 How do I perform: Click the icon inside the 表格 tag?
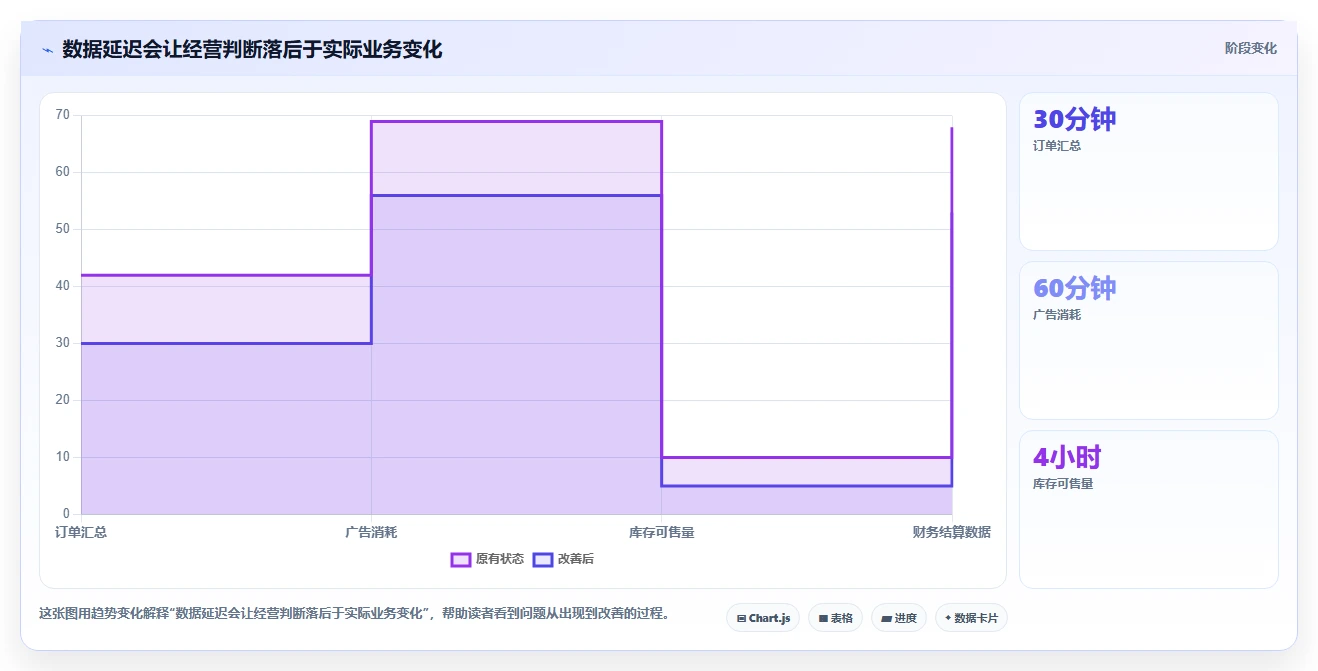(823, 618)
